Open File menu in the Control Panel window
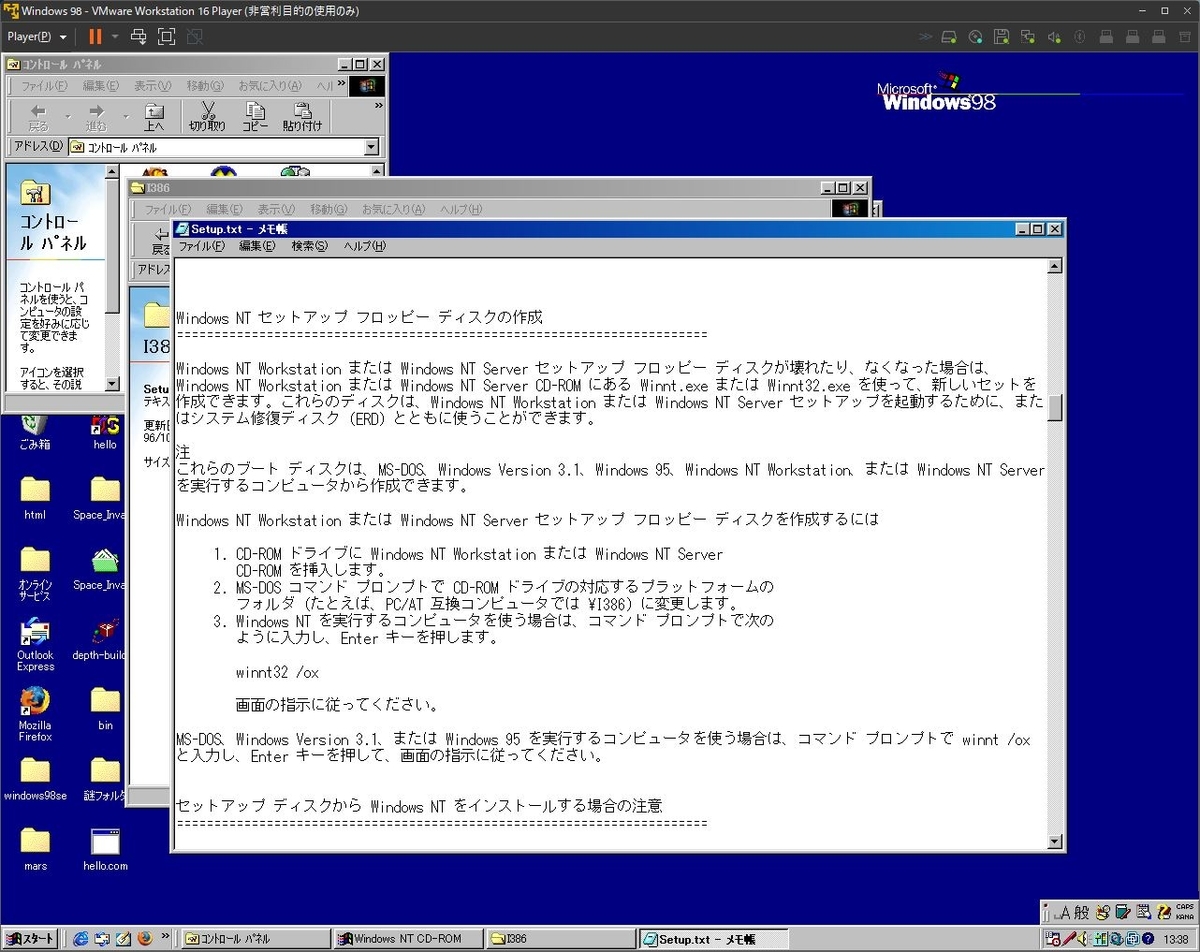The width and height of the screenshot is (1200, 952). [x=44, y=86]
